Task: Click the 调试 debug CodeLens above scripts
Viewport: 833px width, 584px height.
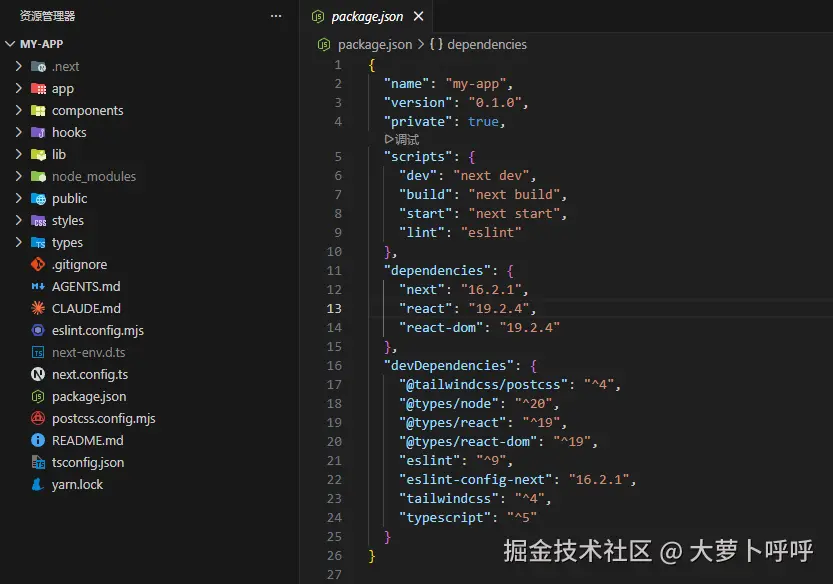Action: click(402, 139)
